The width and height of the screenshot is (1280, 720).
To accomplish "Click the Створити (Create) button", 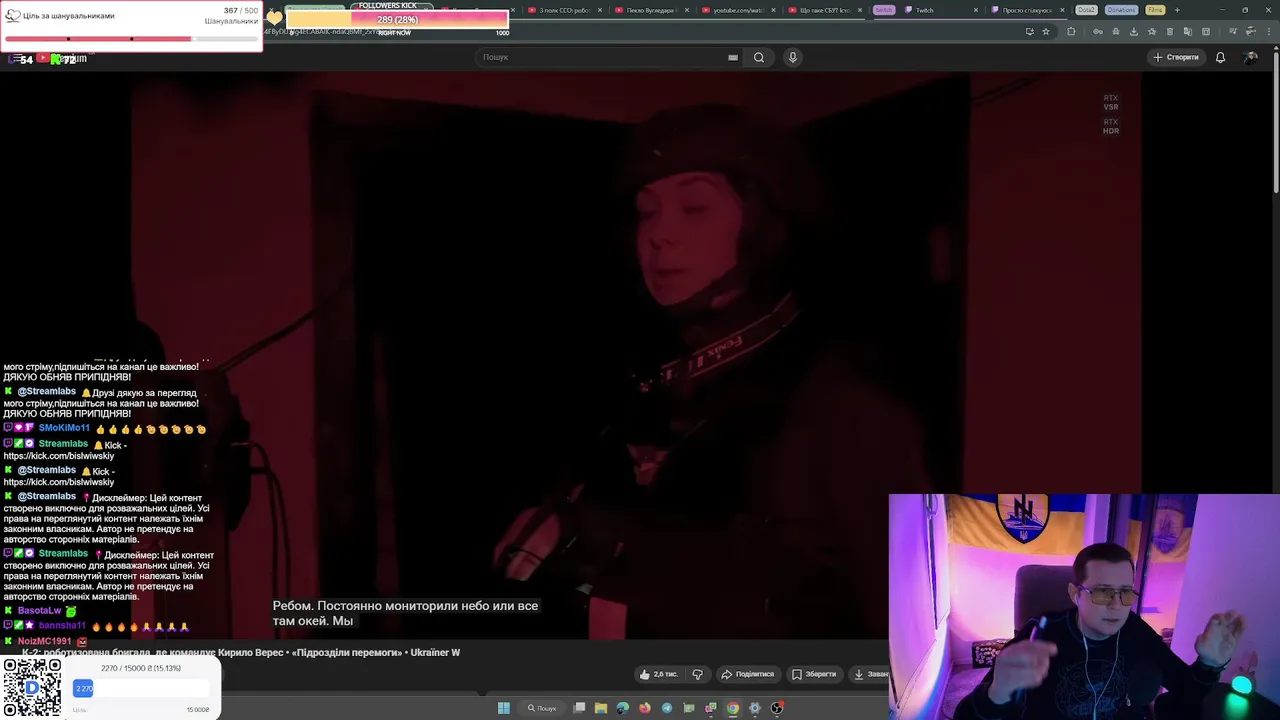I will [x=1176, y=57].
